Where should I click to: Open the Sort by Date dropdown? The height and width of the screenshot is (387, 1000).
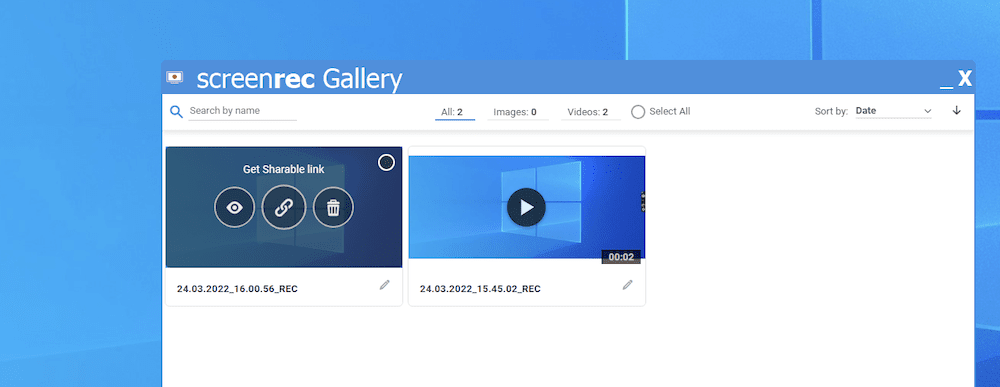point(893,111)
